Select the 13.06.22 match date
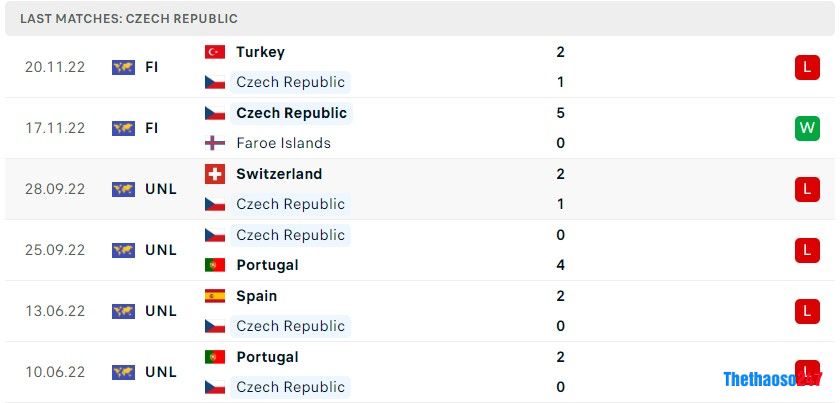840x403 pixels. (x=55, y=311)
